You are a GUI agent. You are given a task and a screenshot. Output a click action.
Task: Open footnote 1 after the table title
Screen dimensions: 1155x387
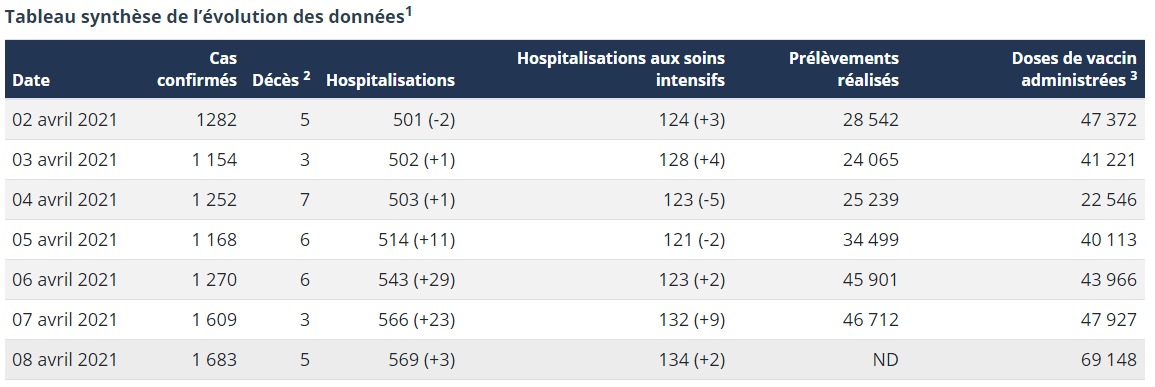[409, 11]
